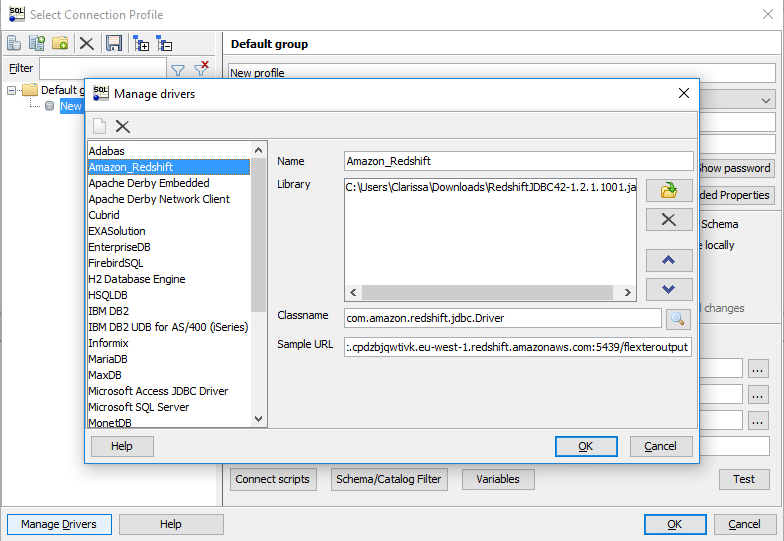
Task: Select HSQLDB driver
Action: (169, 295)
